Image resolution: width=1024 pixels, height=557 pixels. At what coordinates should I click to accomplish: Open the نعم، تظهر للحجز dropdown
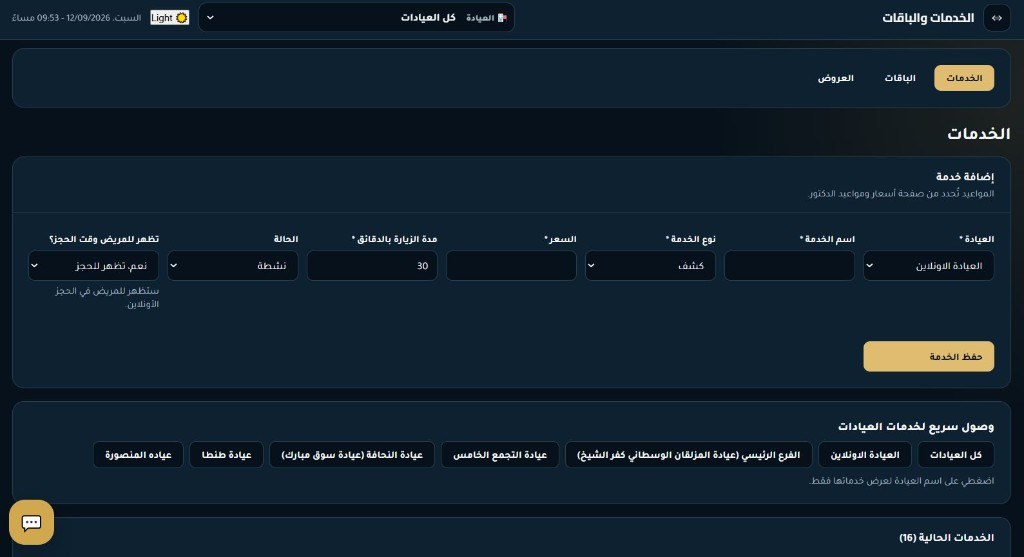pyautogui.click(x=93, y=266)
